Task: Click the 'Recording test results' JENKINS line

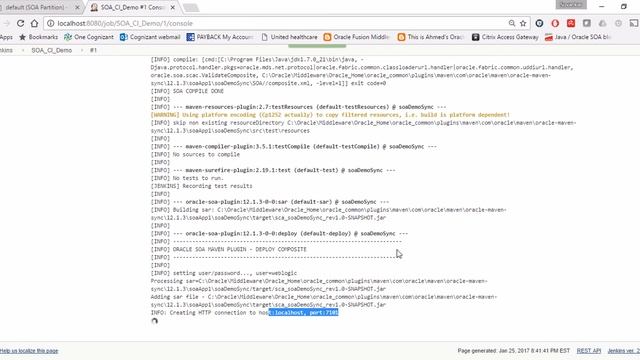Action: [201, 186]
